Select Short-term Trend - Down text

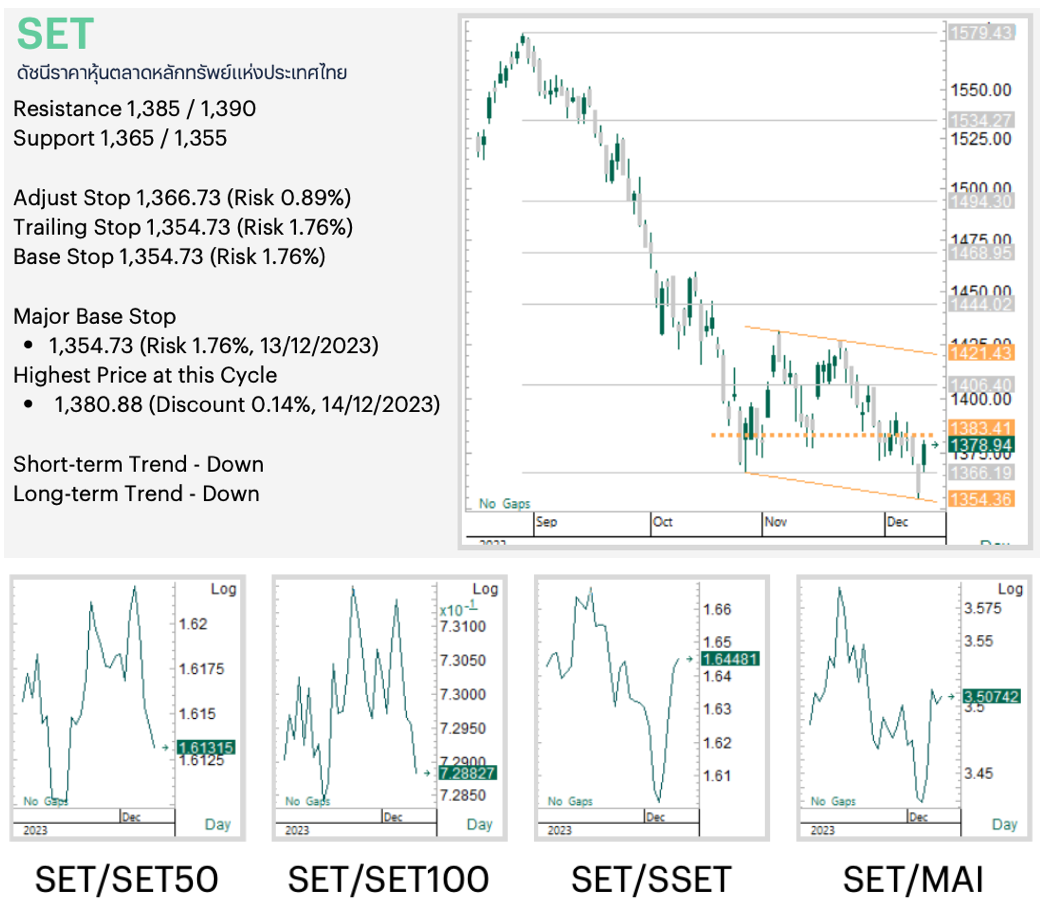pyautogui.click(x=139, y=464)
